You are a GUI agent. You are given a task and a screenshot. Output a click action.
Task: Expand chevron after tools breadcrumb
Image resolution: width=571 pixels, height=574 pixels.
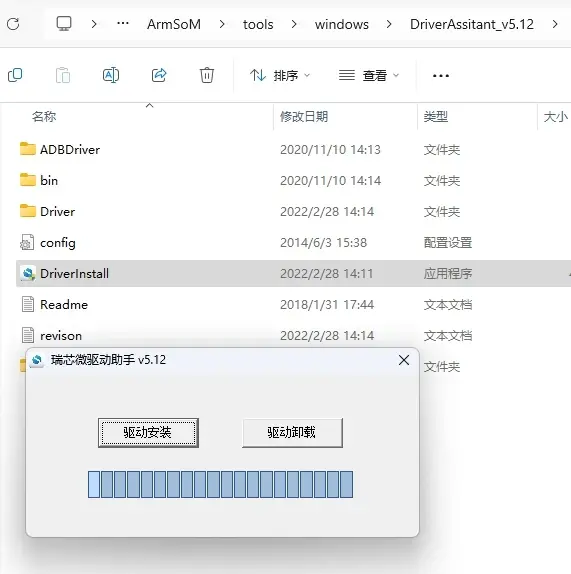[294, 24]
